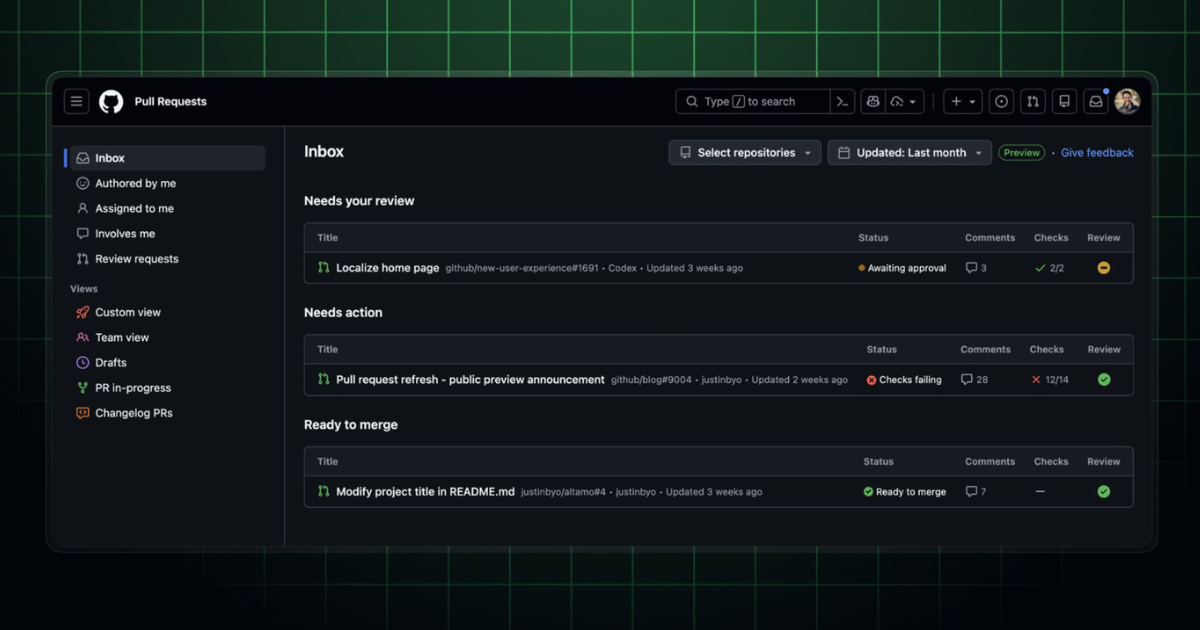Open the Pull requests header icon

(1033, 101)
